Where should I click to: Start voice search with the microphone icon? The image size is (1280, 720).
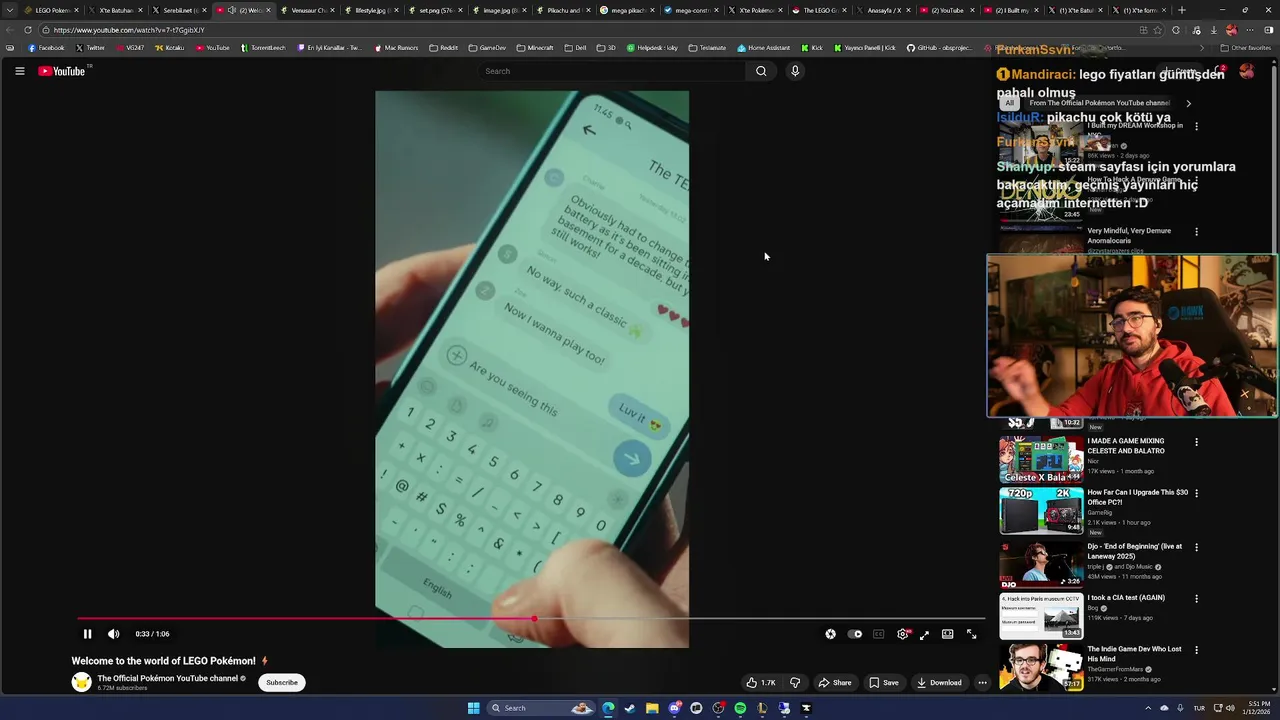click(795, 71)
